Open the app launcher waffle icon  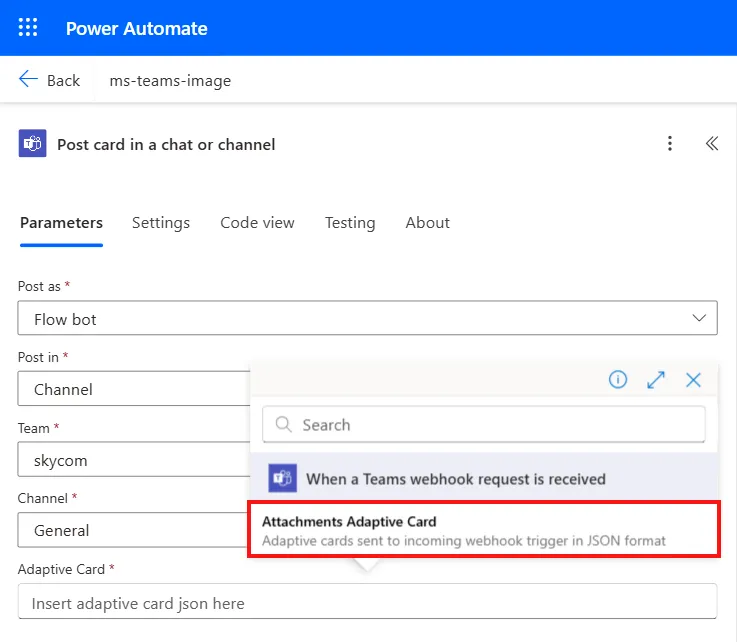coord(28,27)
